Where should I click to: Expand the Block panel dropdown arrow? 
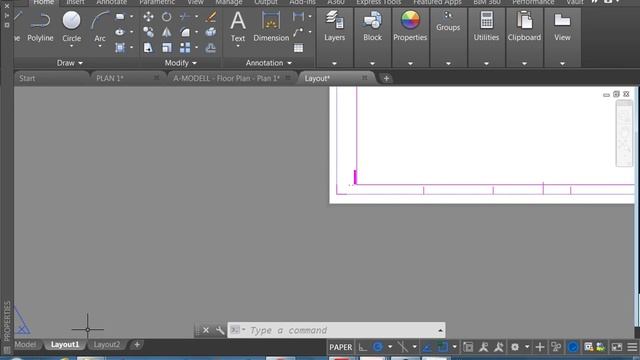click(x=372, y=64)
